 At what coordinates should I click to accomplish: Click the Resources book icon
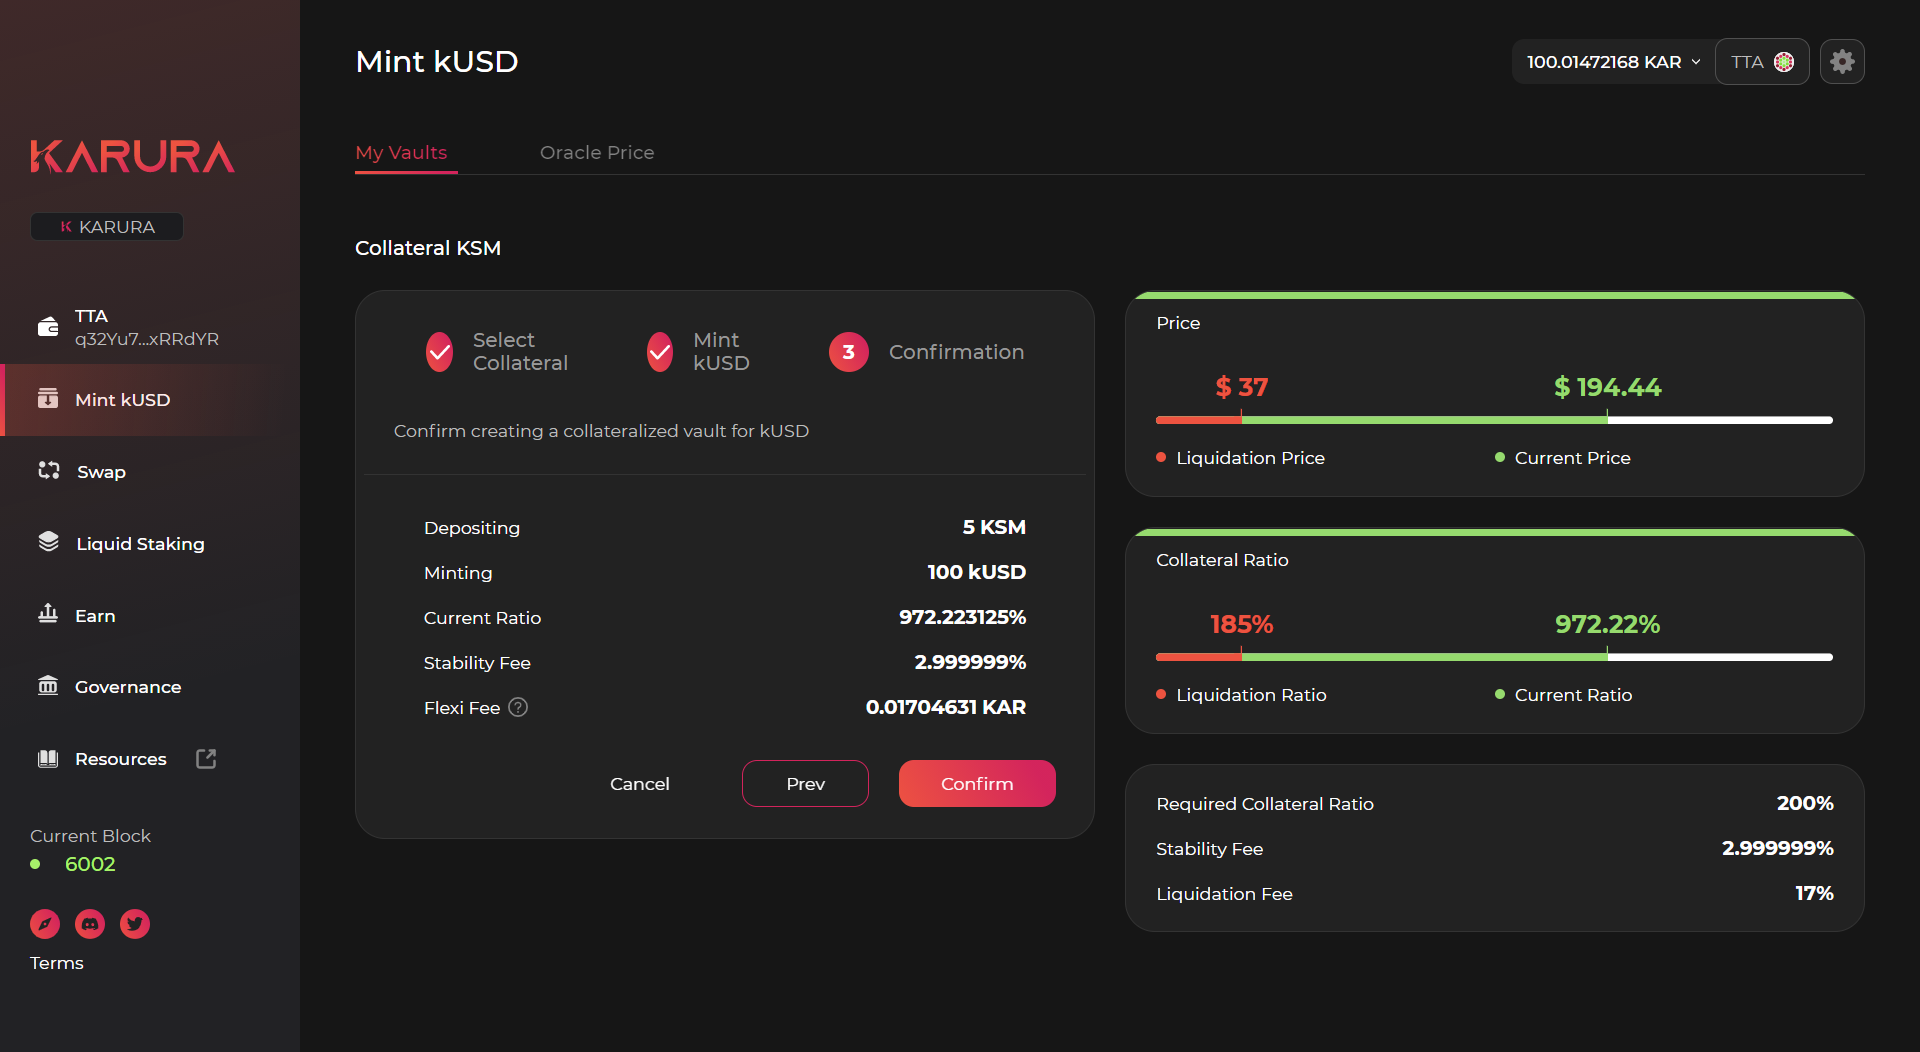pos(48,758)
